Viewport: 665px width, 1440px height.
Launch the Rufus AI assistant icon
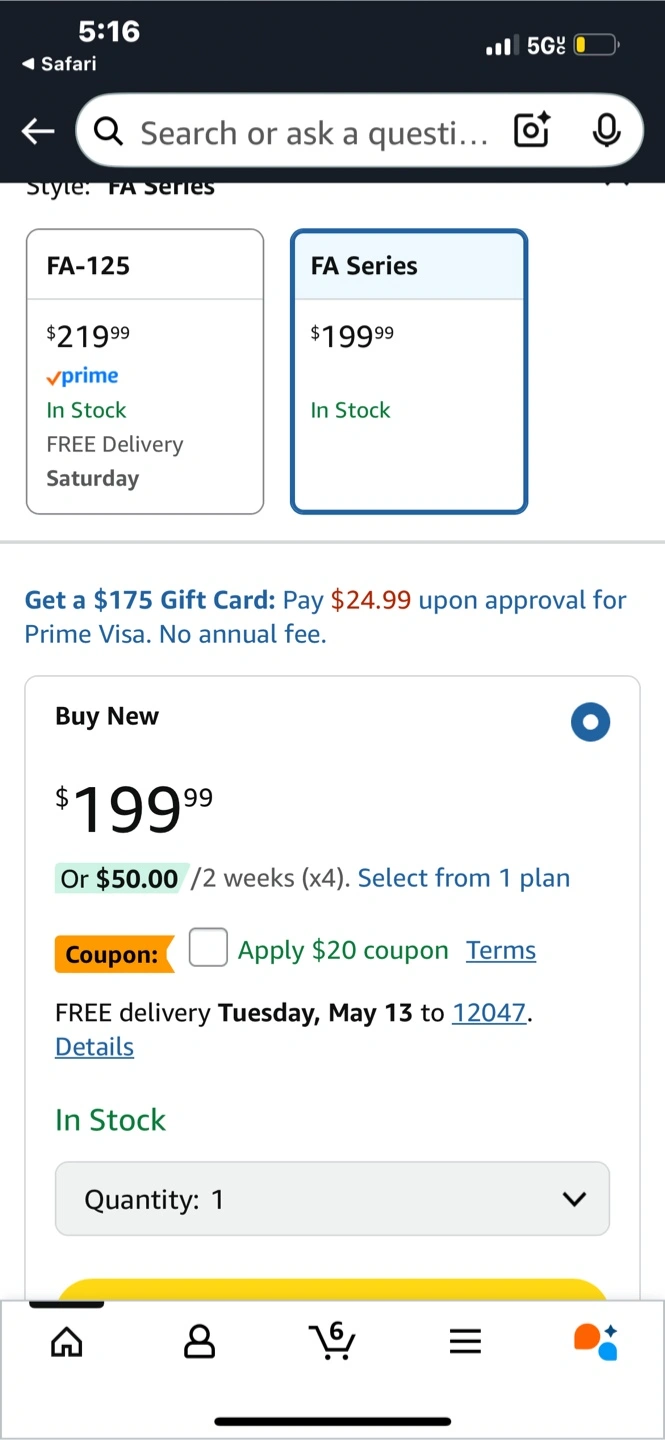[x=596, y=1341]
